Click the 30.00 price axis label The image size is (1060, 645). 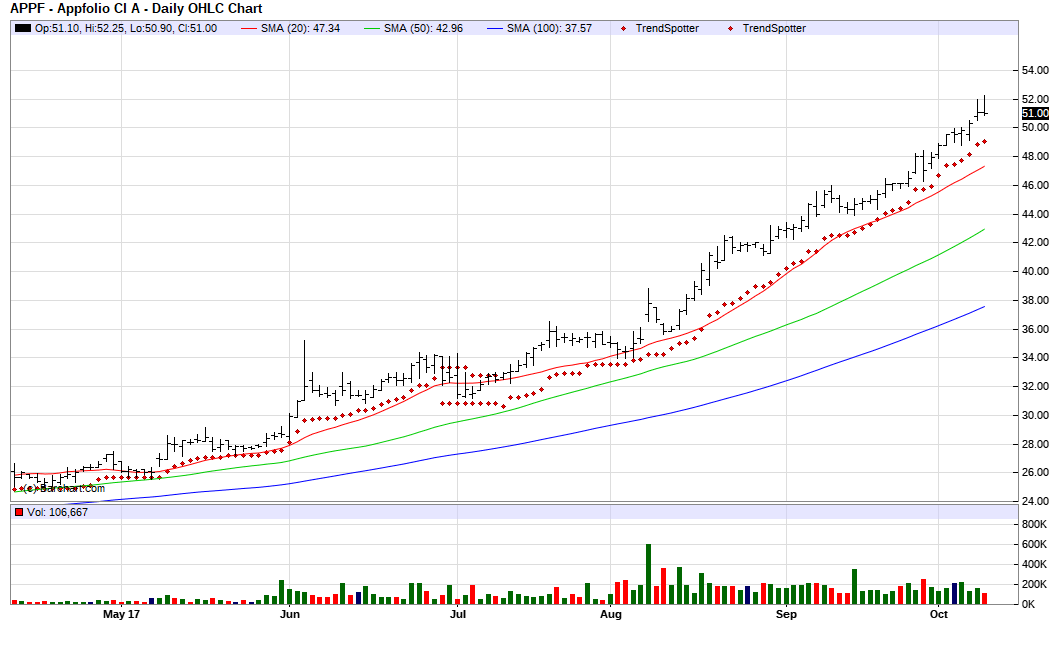point(1035,415)
